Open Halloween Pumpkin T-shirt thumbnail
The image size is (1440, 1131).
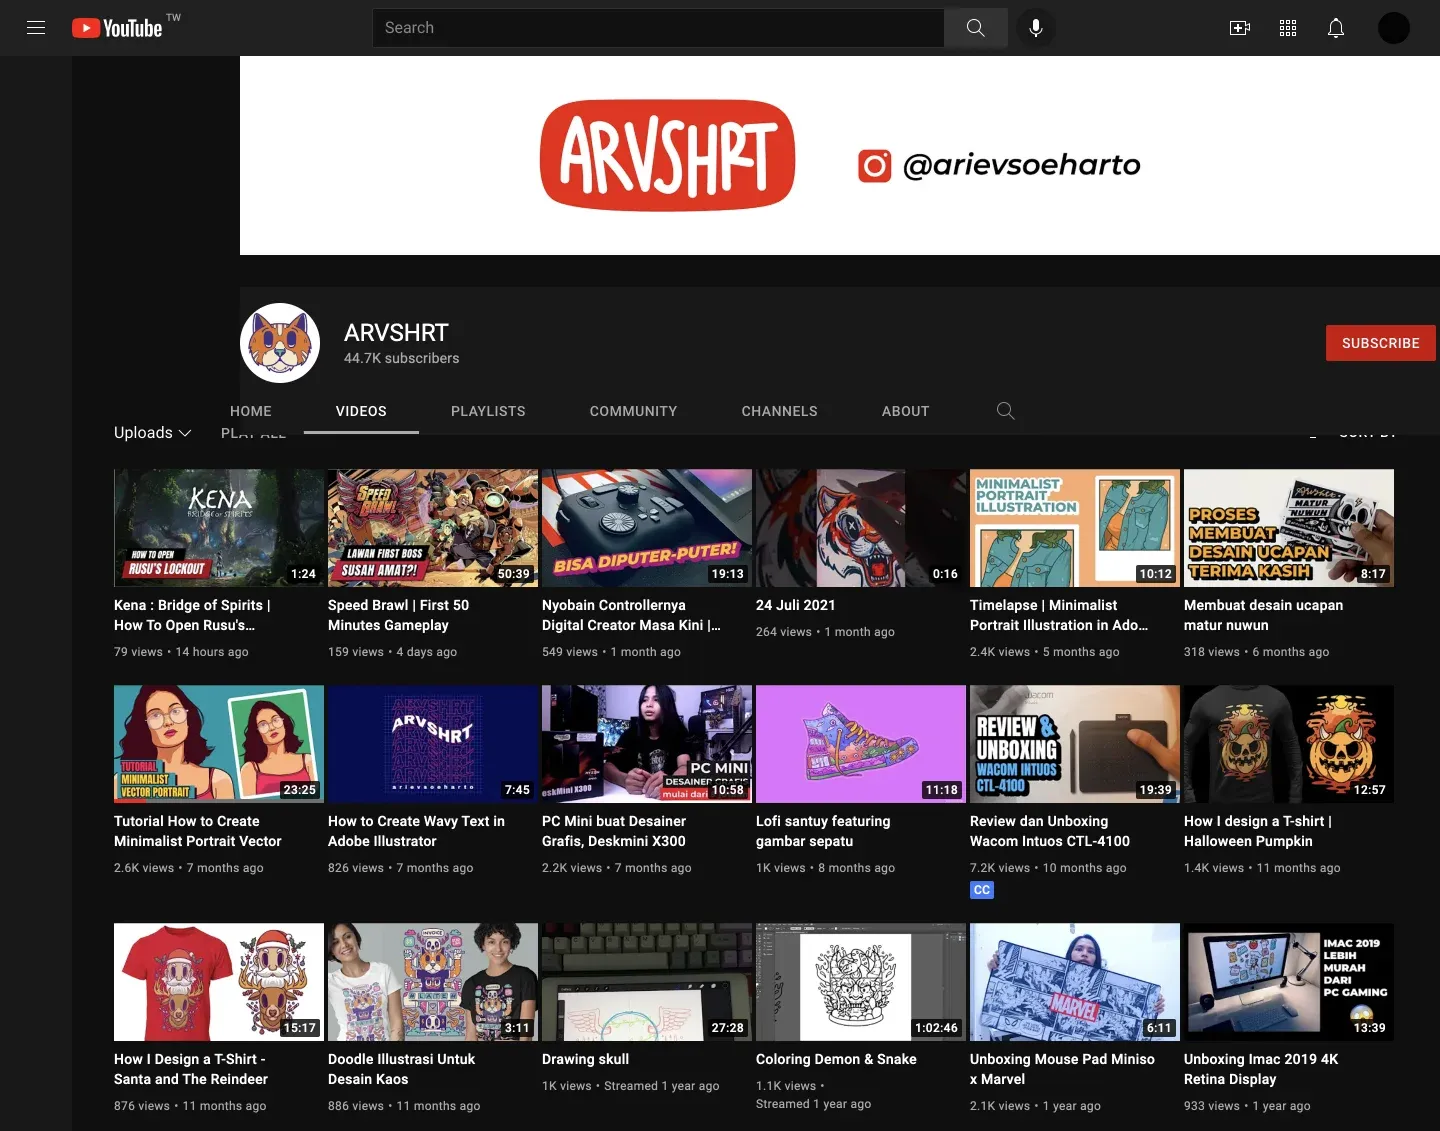1289,744
